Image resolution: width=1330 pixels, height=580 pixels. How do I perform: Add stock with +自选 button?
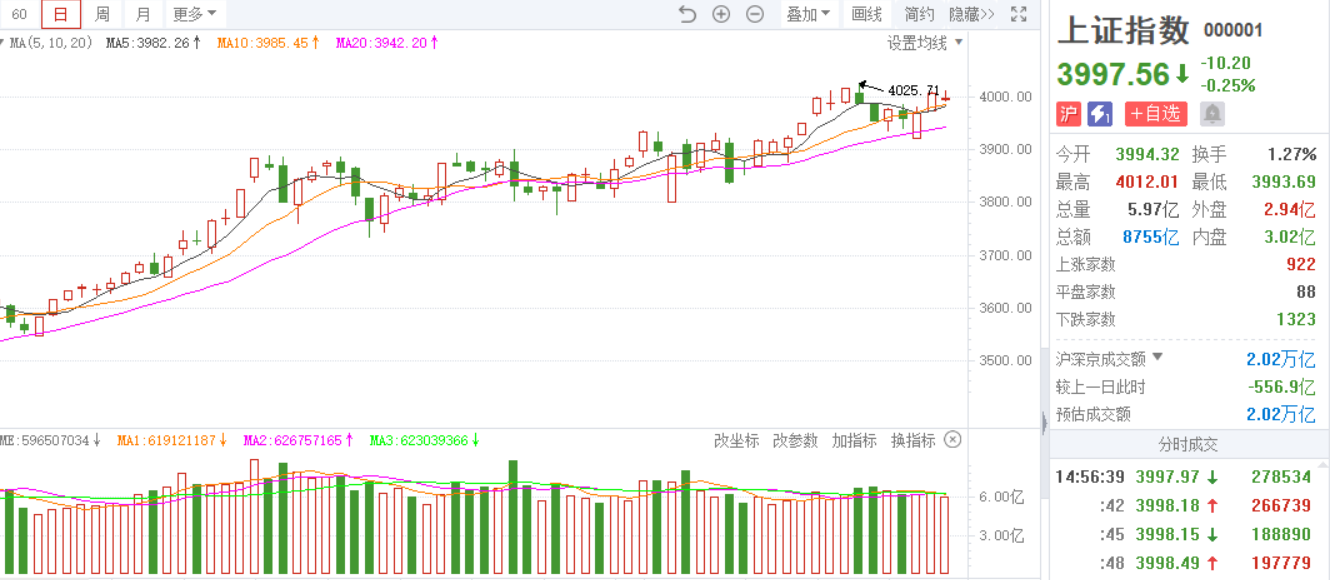click(x=1155, y=114)
